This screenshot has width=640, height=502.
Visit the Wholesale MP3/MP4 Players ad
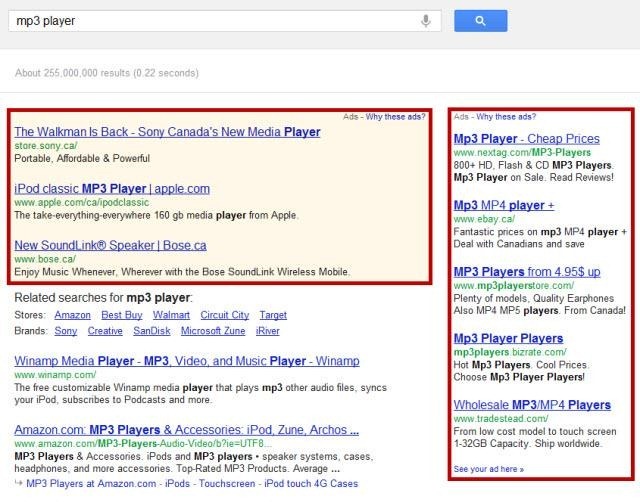(532, 405)
